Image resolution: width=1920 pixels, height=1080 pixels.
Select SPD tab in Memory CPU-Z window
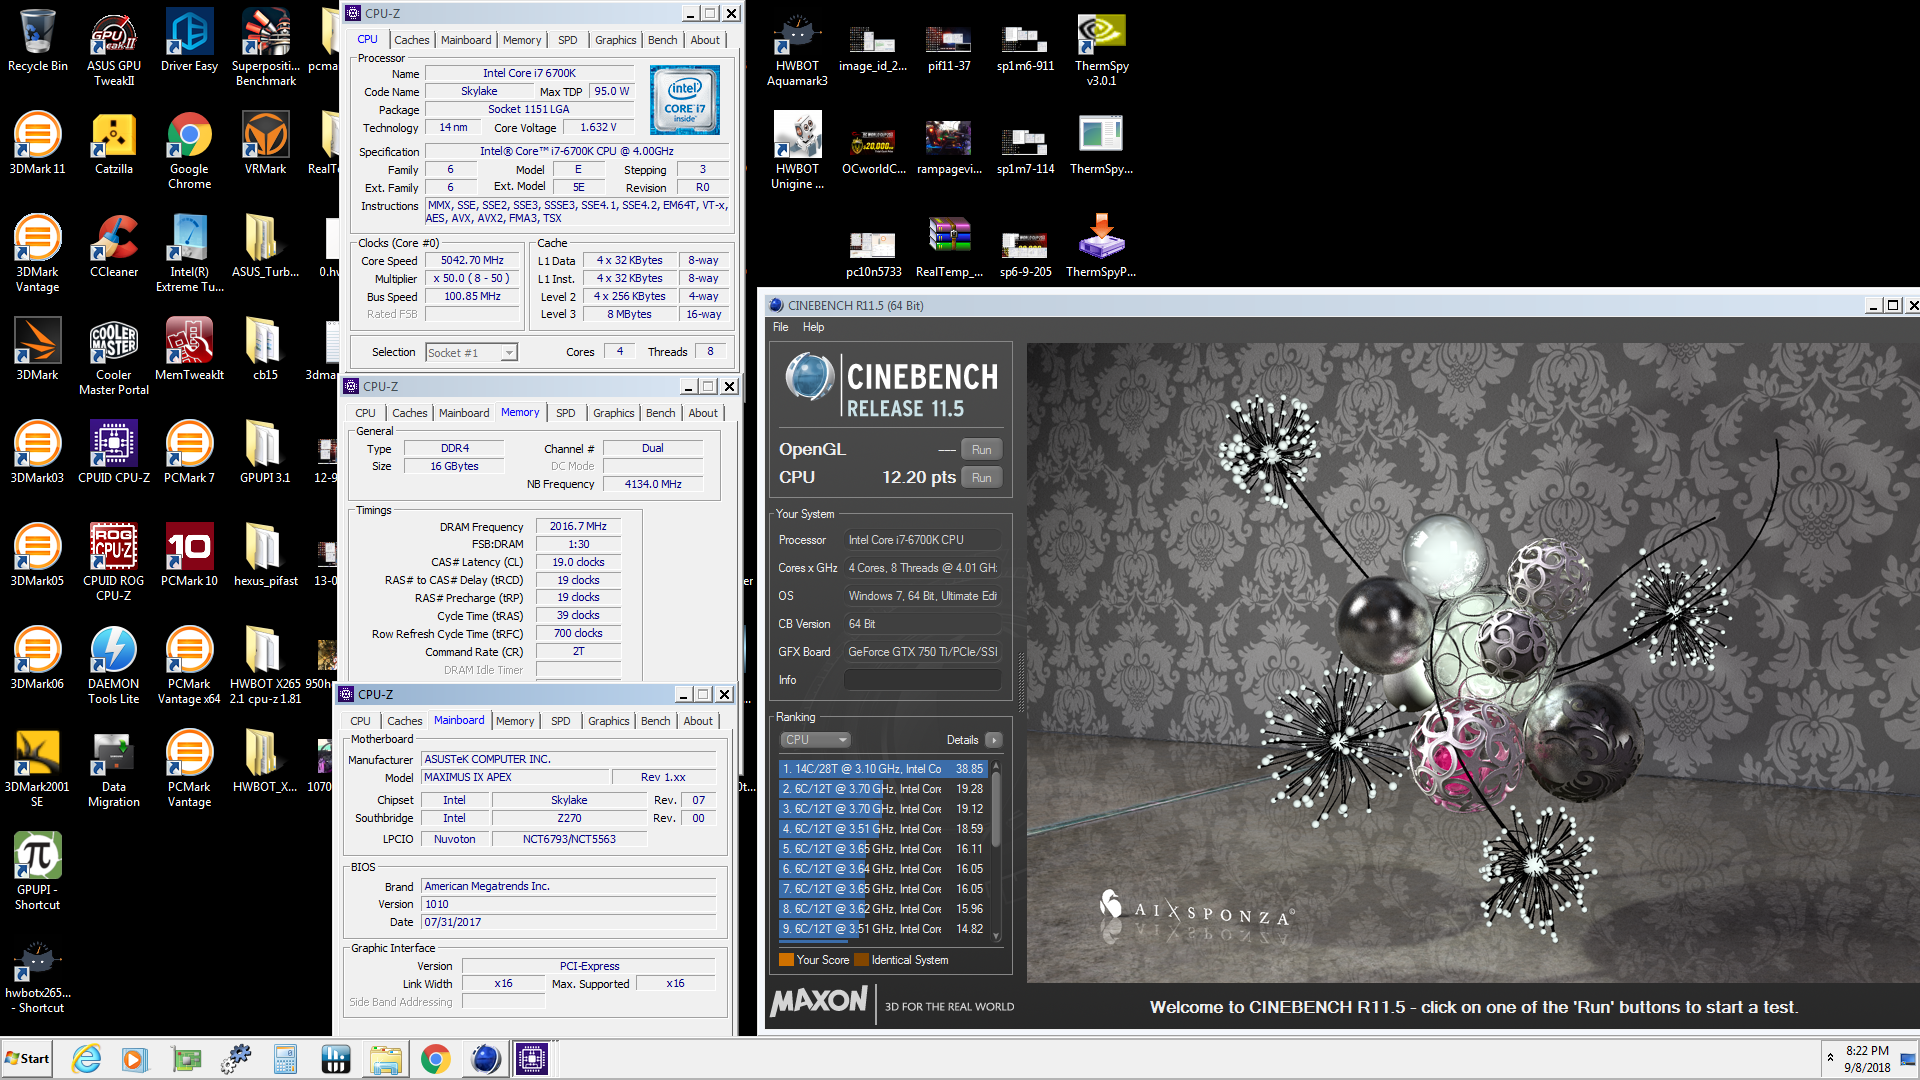pyautogui.click(x=566, y=413)
